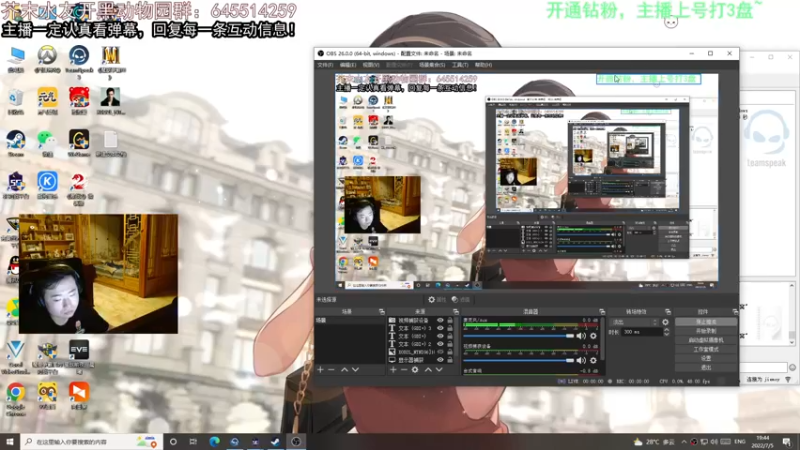Screen dimensions: 800x450
Task: Open OBS 设置 settings button in Controls
Action: [x=706, y=358]
